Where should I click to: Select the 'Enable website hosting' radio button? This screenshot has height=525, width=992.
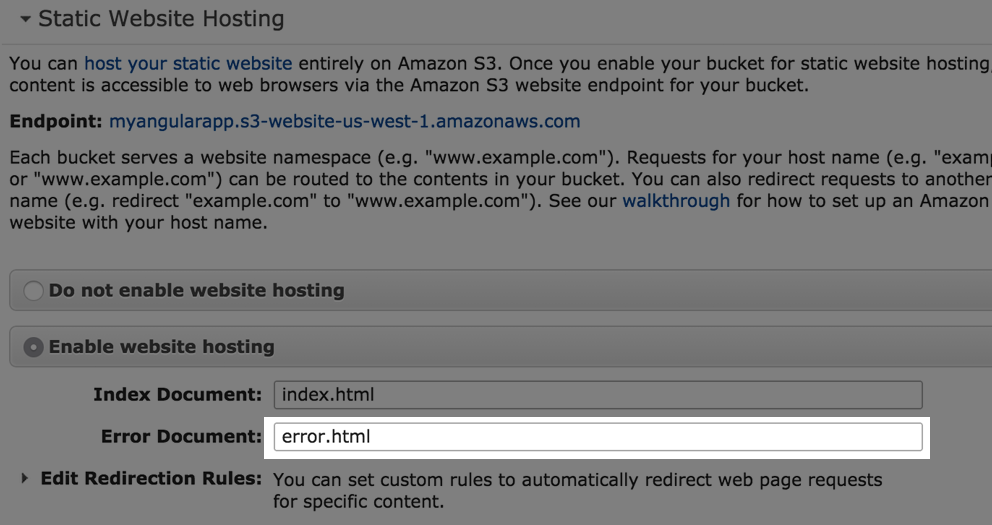pyautogui.click(x=34, y=347)
